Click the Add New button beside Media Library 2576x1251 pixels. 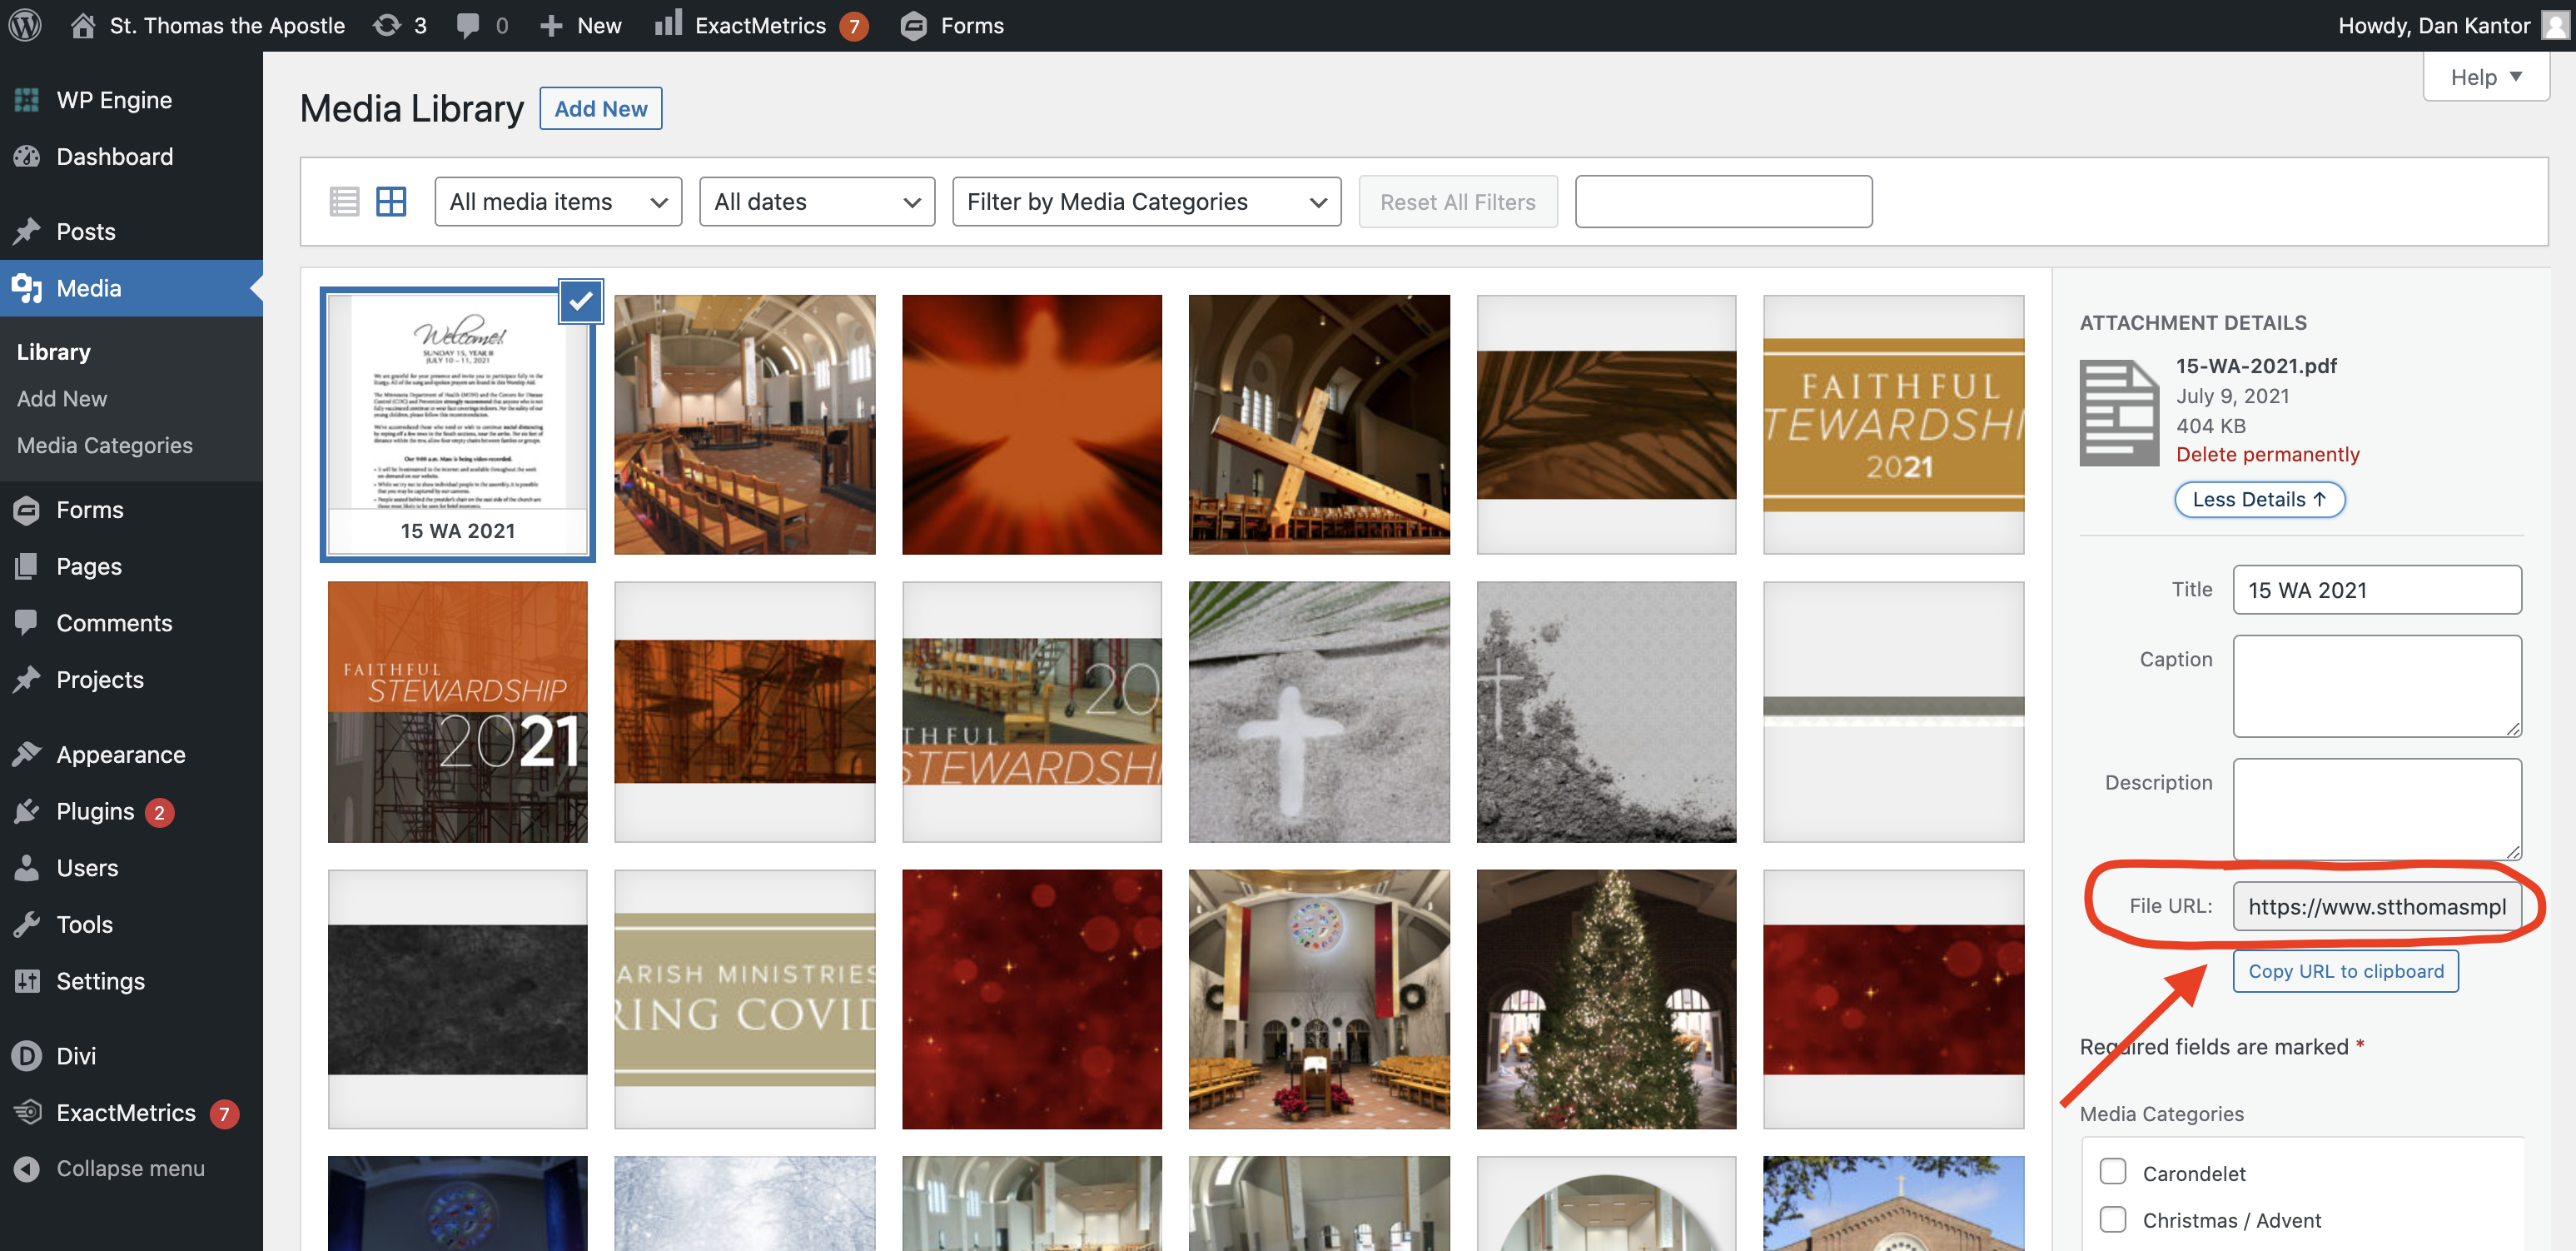[x=601, y=108]
